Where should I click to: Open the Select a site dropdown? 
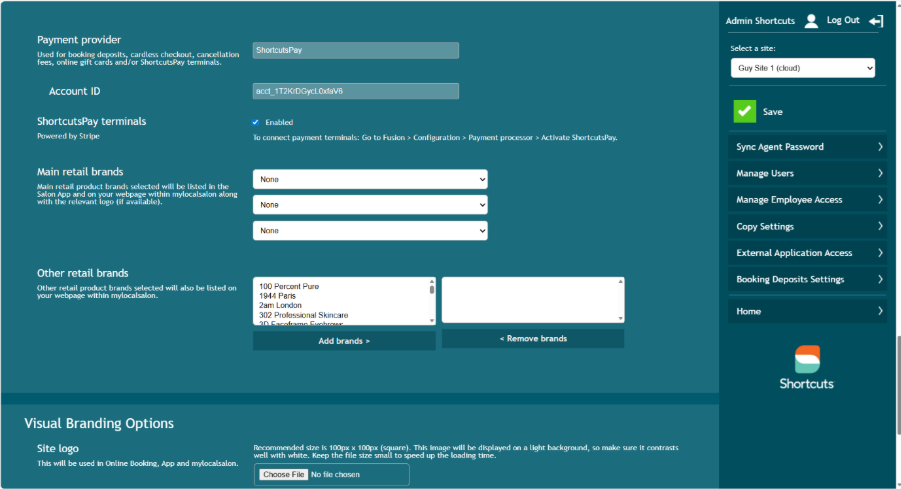click(803, 68)
